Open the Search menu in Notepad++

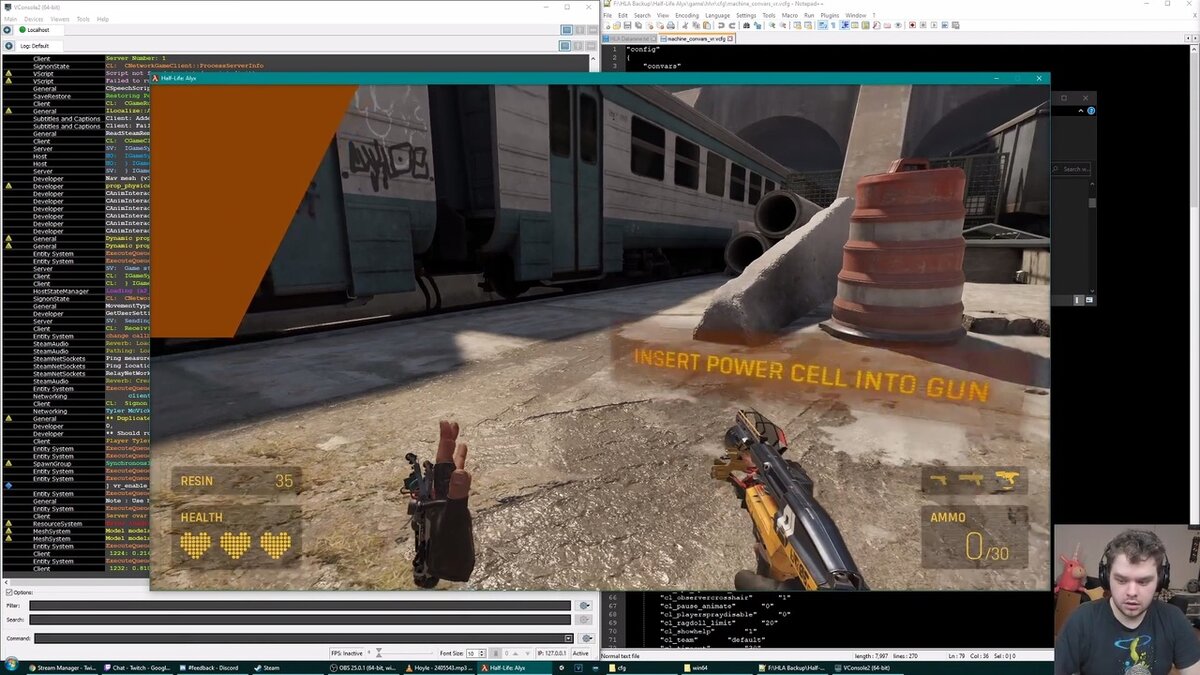pos(642,15)
